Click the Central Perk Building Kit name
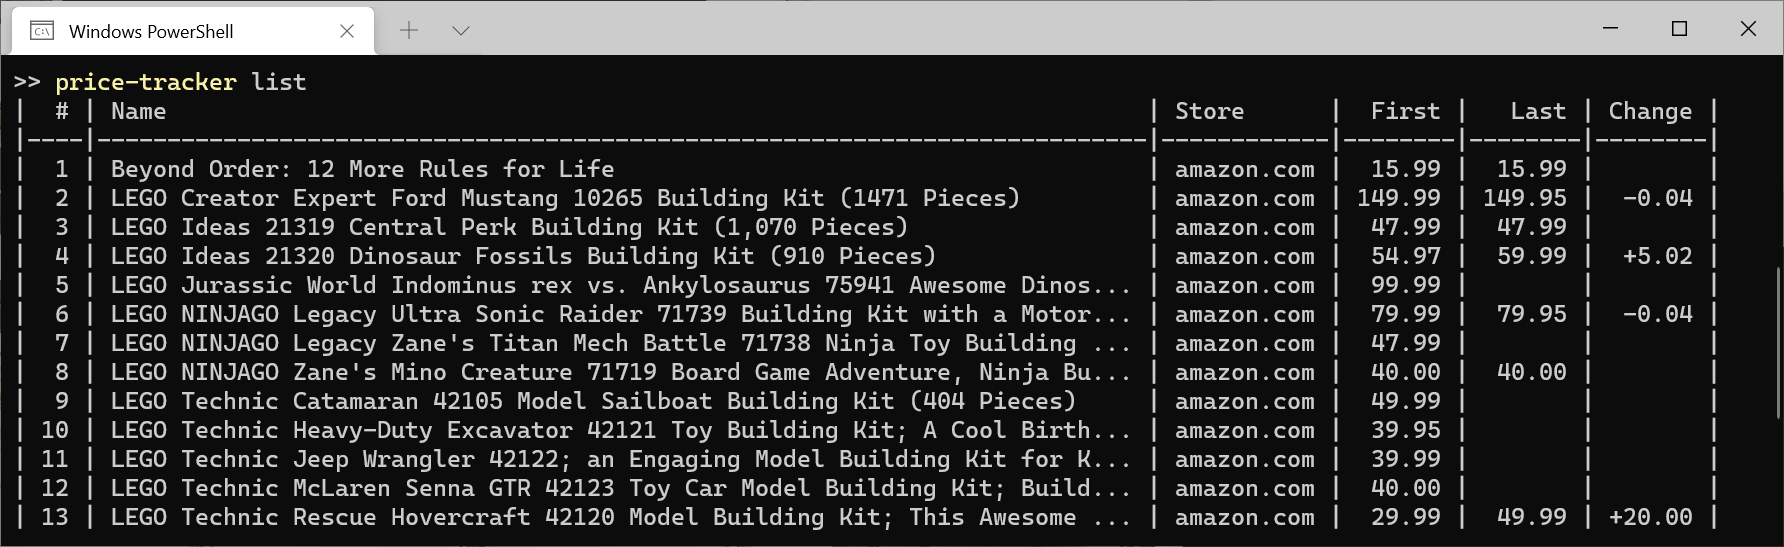 click(509, 227)
